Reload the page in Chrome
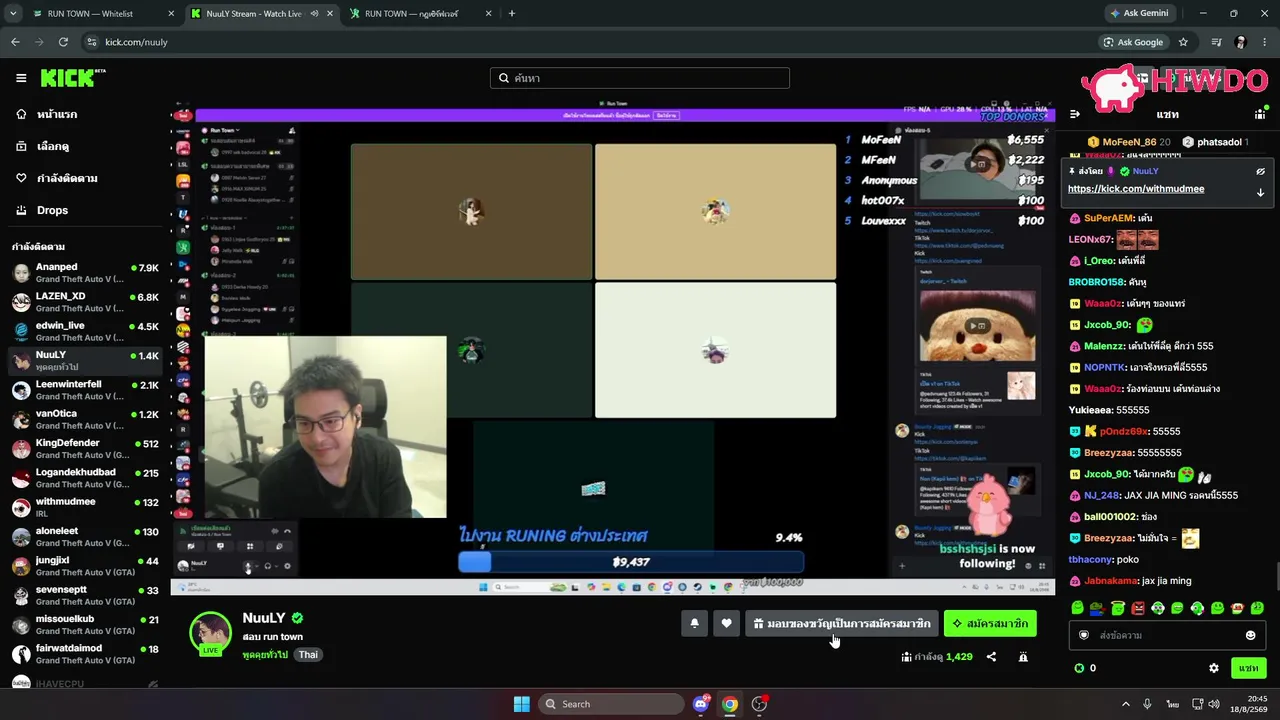Image resolution: width=1280 pixels, height=720 pixels. coord(63,42)
